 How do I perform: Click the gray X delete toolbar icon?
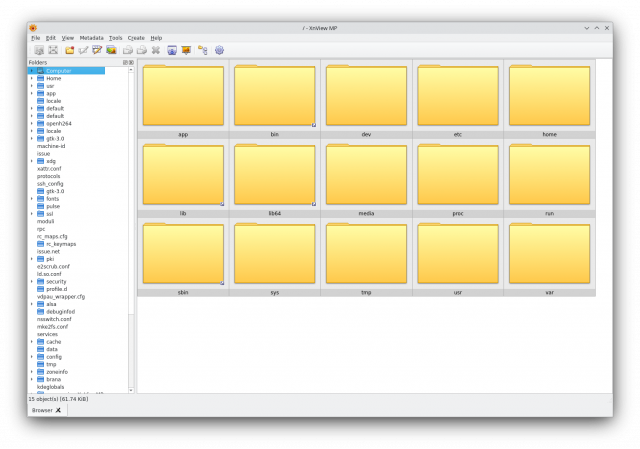pos(156,50)
